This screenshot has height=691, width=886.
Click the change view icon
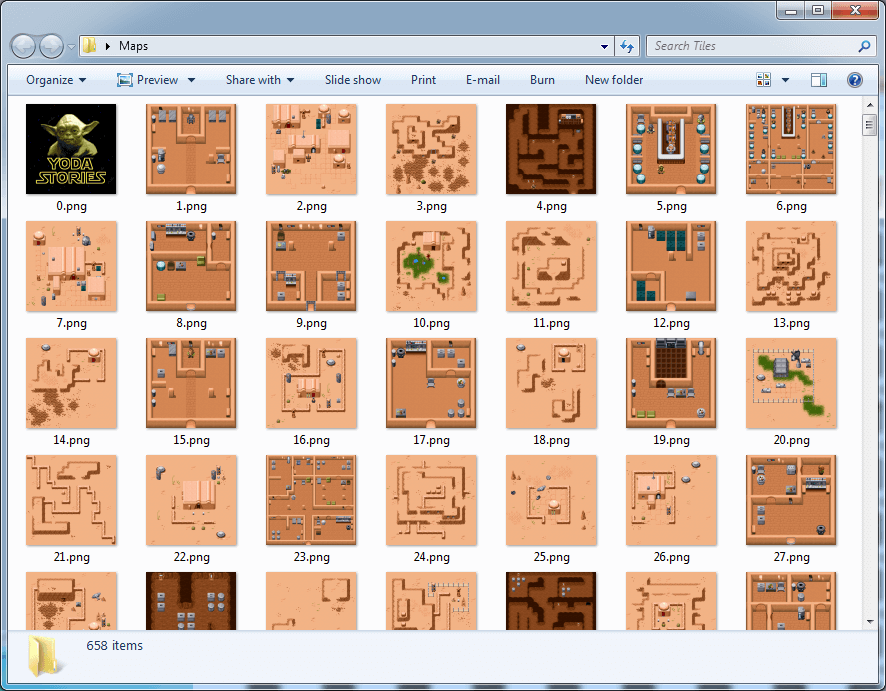tap(765, 80)
